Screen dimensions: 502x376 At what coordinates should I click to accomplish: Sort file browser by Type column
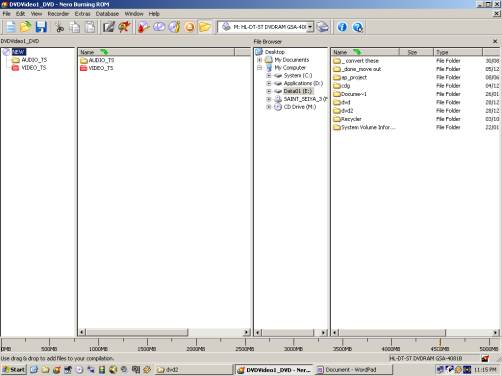coord(458,52)
